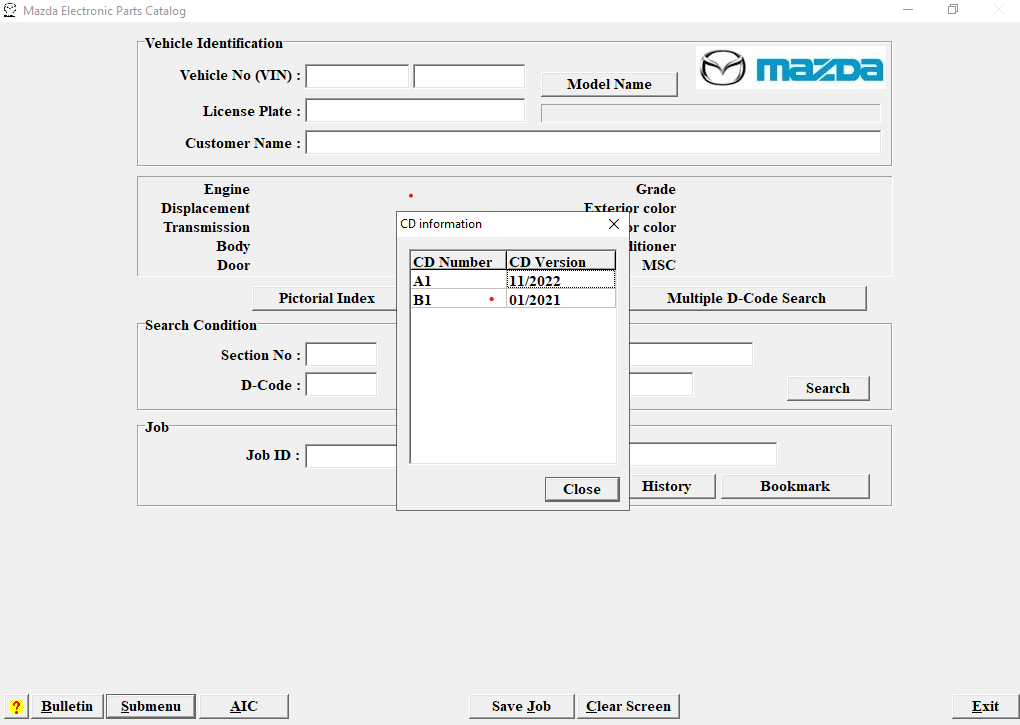Image resolution: width=1020 pixels, height=725 pixels.
Task: Click the Section No input field
Action: point(342,355)
